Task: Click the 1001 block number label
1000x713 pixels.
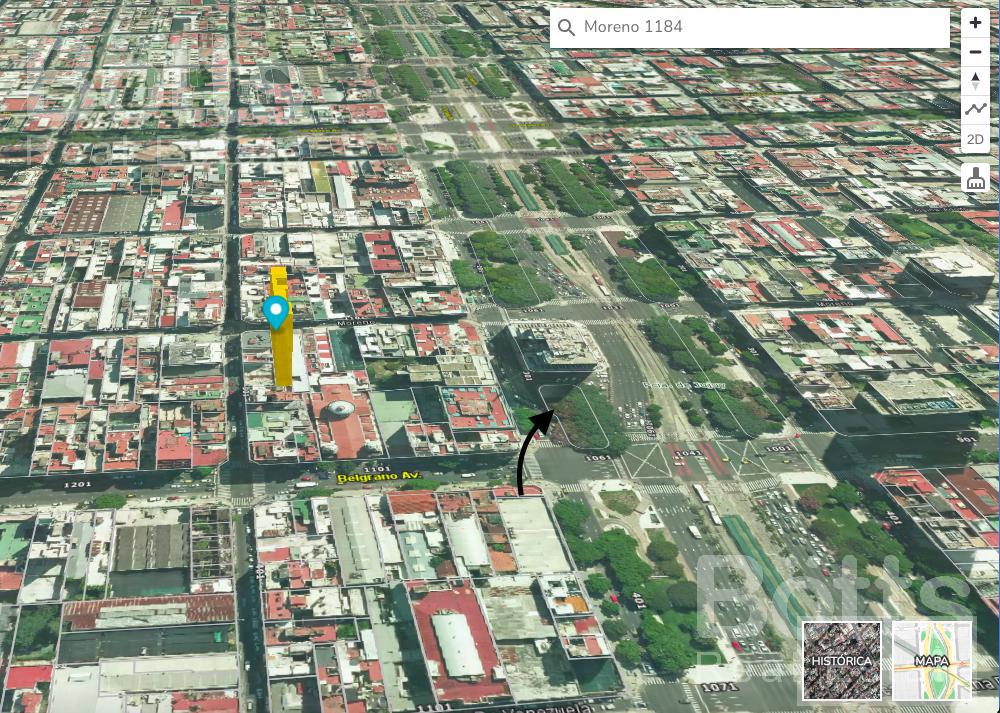Action: click(778, 449)
